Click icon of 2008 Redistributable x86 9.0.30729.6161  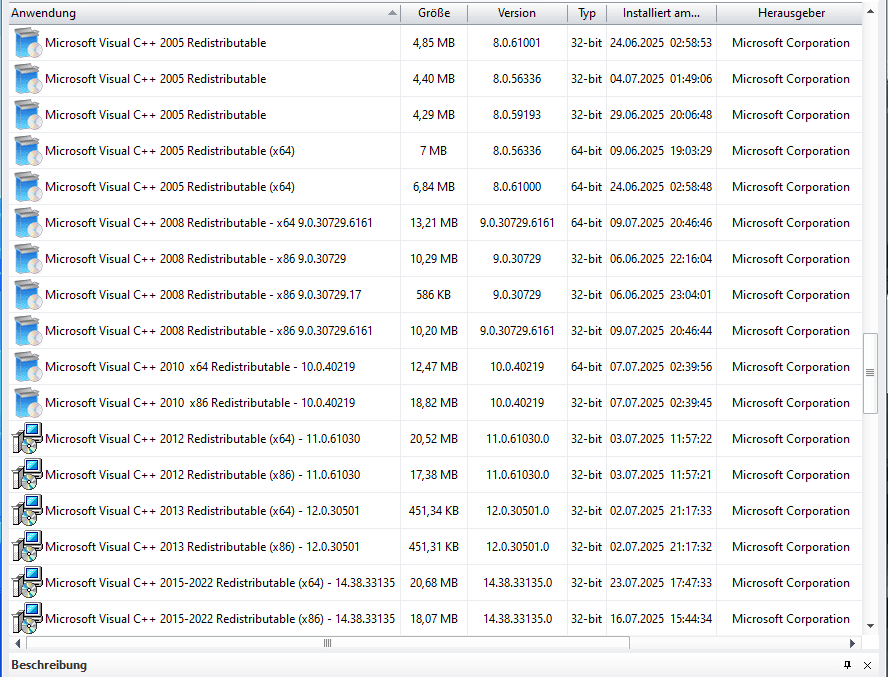point(27,331)
